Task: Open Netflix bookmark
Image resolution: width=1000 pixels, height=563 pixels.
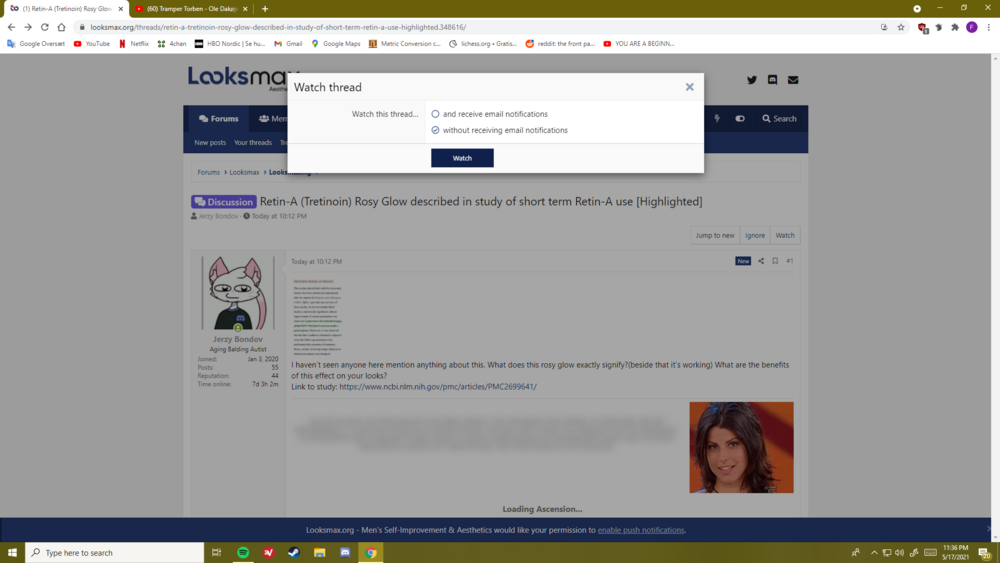Action: pyautogui.click(x=134, y=44)
